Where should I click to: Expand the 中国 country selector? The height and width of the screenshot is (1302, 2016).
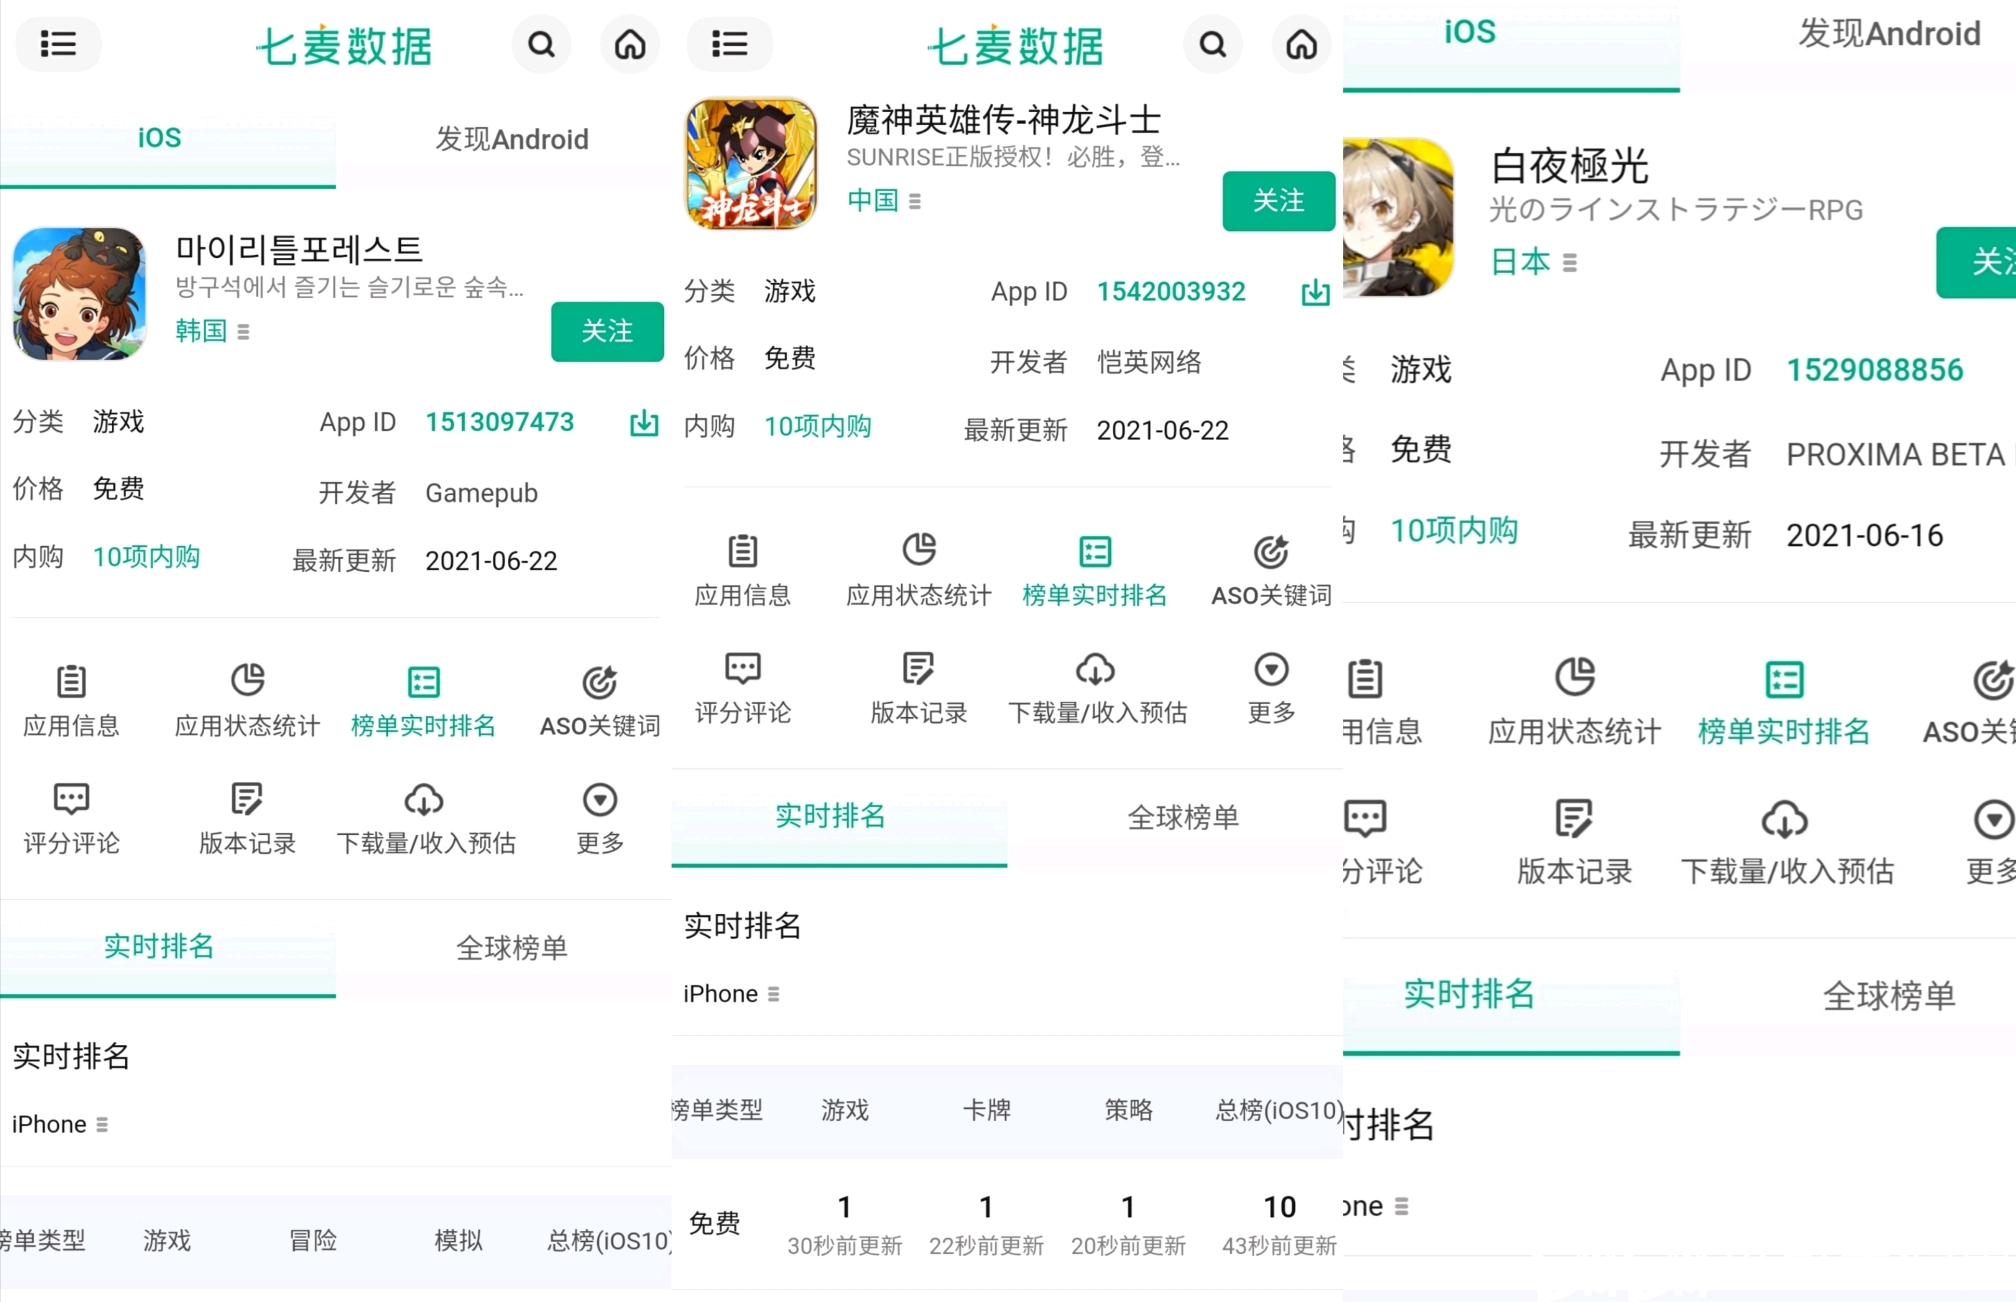click(883, 200)
